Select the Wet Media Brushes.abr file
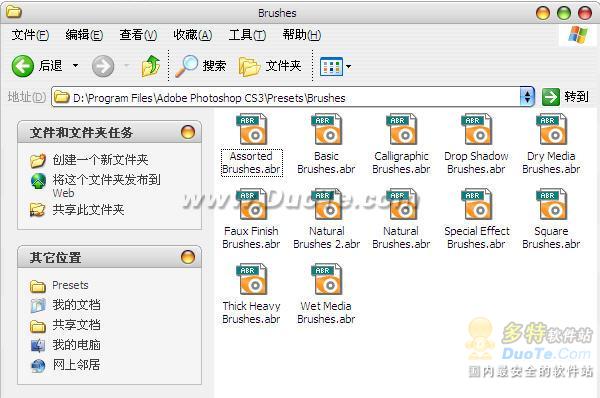Viewport: 600px width, 398px height. pyautogui.click(x=326, y=294)
